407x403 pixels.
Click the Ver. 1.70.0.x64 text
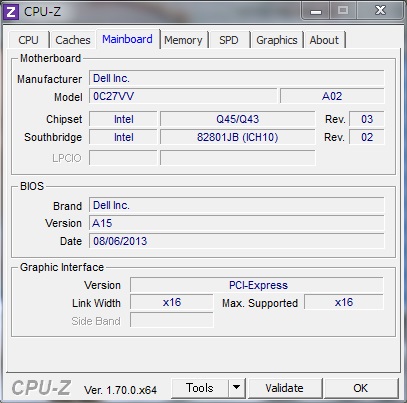(x=120, y=390)
